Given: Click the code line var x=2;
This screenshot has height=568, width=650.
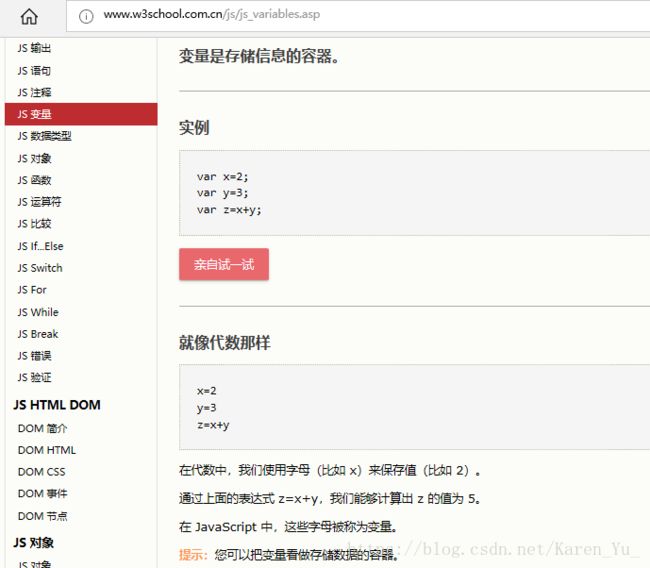Looking at the screenshot, I should click(223, 177).
